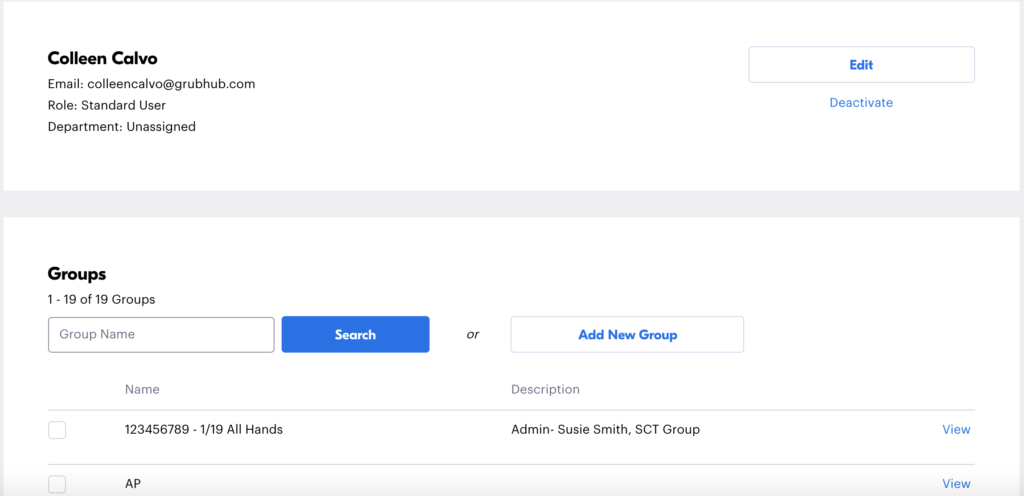View the 123456789 - 1/19 All Hands group

(956, 429)
